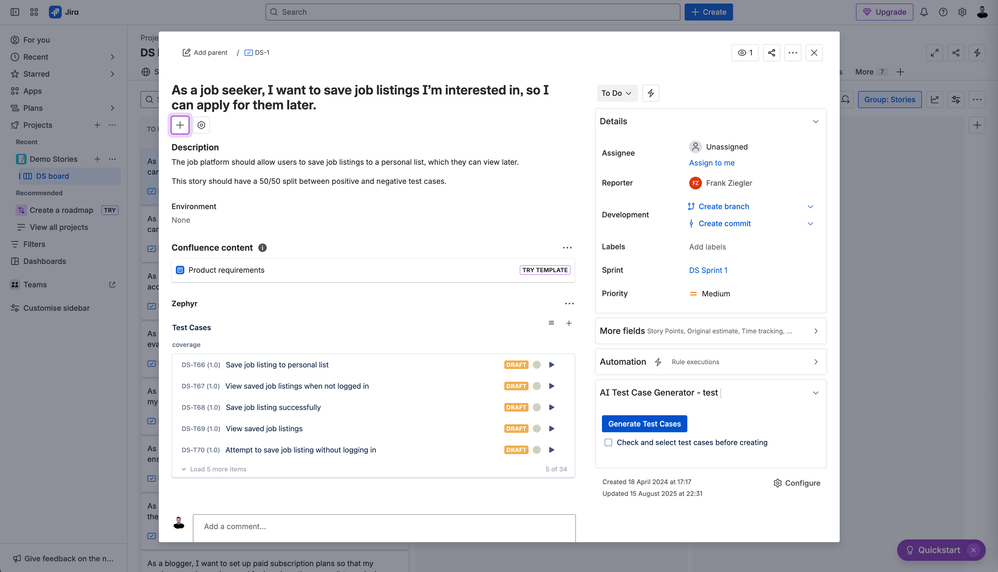
Task: Open the To Do status dropdown
Action: 616,94
